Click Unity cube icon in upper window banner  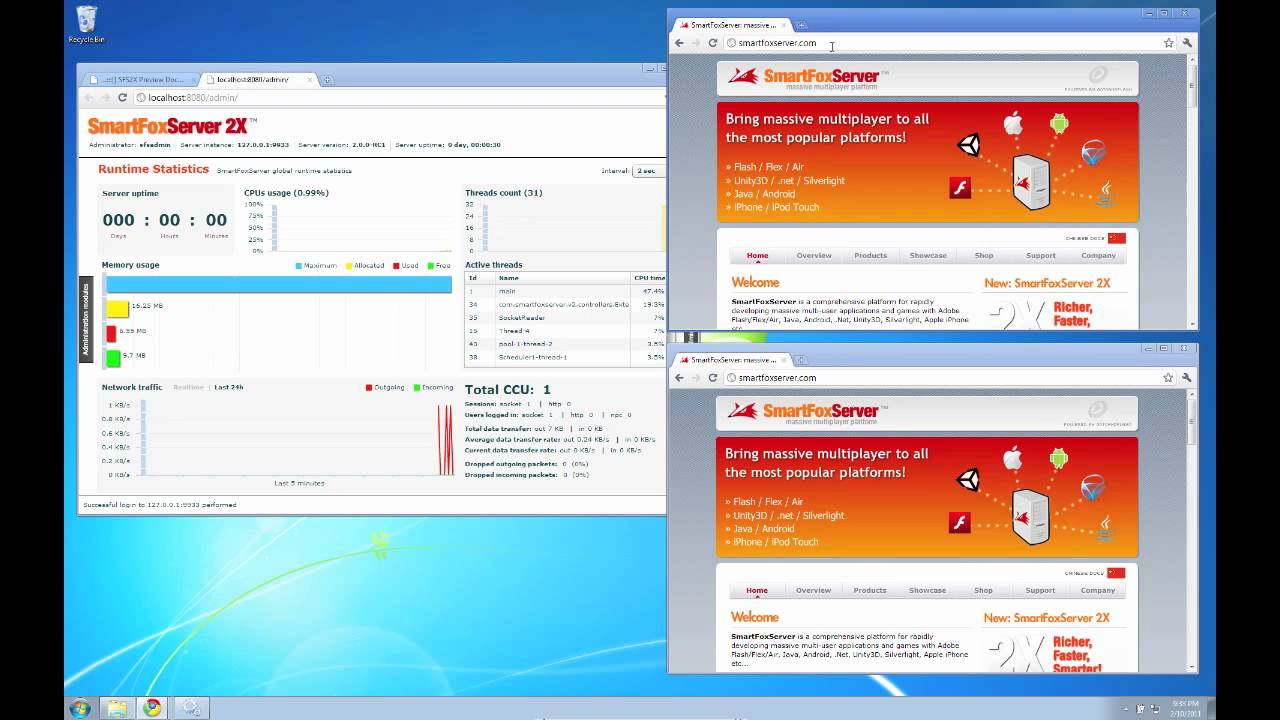[x=969, y=145]
